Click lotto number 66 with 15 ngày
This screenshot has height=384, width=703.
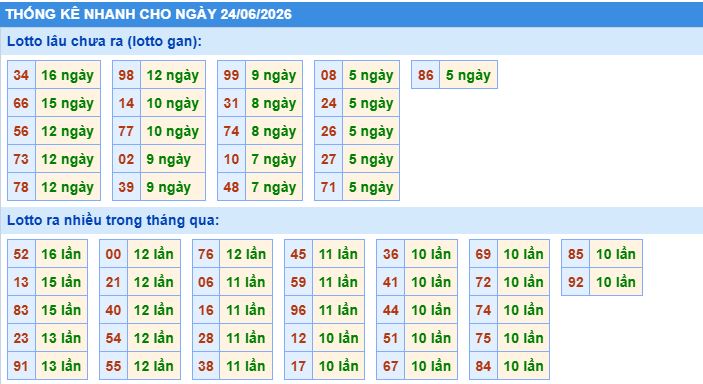(x=21, y=103)
